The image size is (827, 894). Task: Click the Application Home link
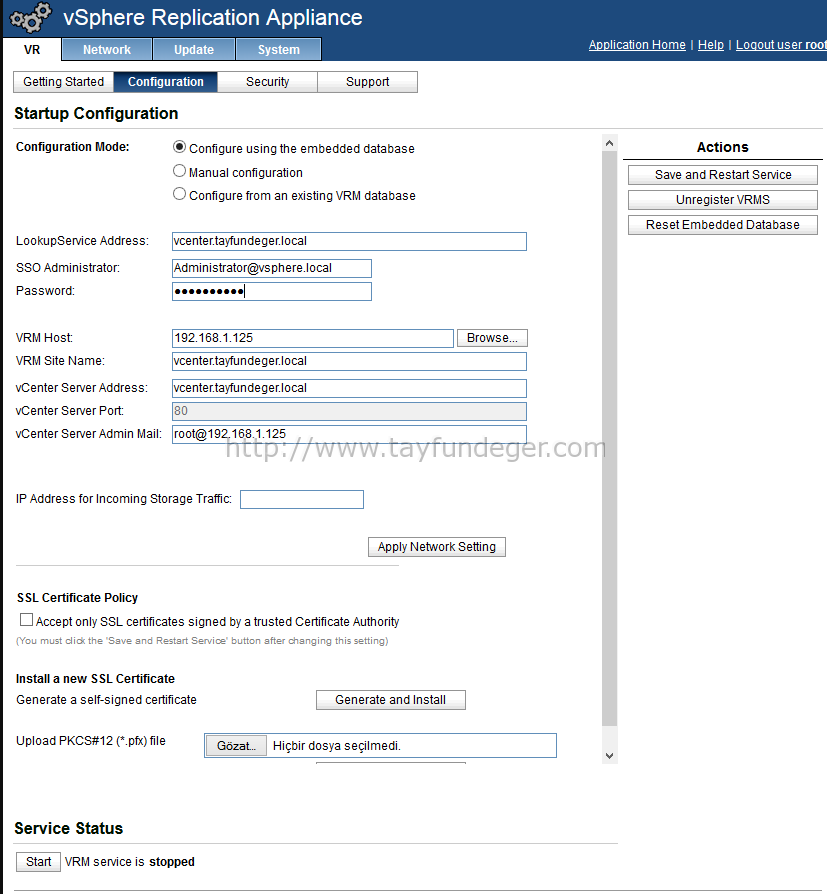pos(637,45)
